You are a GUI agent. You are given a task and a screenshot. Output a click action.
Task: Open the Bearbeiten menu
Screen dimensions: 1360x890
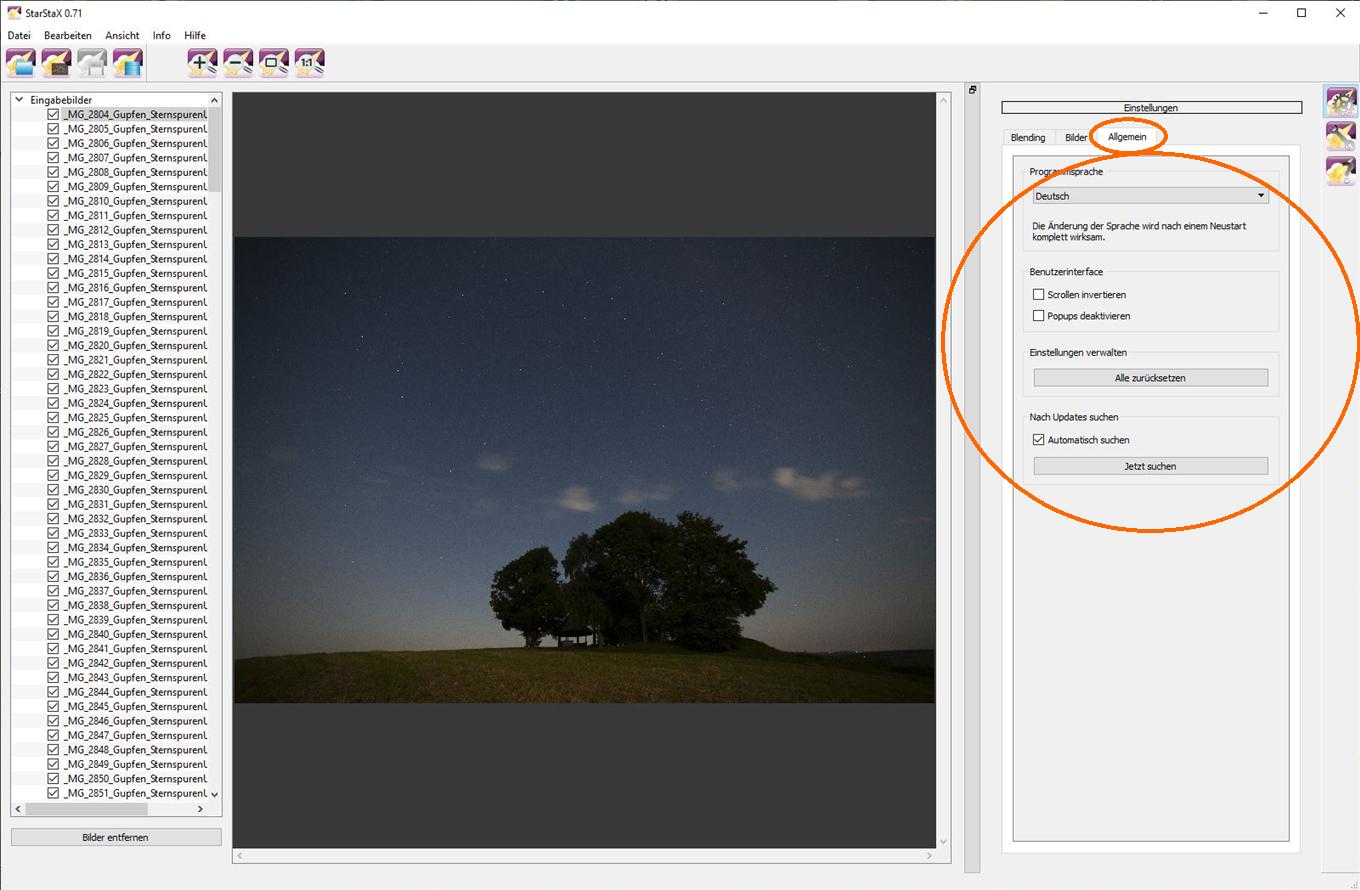[x=67, y=36]
